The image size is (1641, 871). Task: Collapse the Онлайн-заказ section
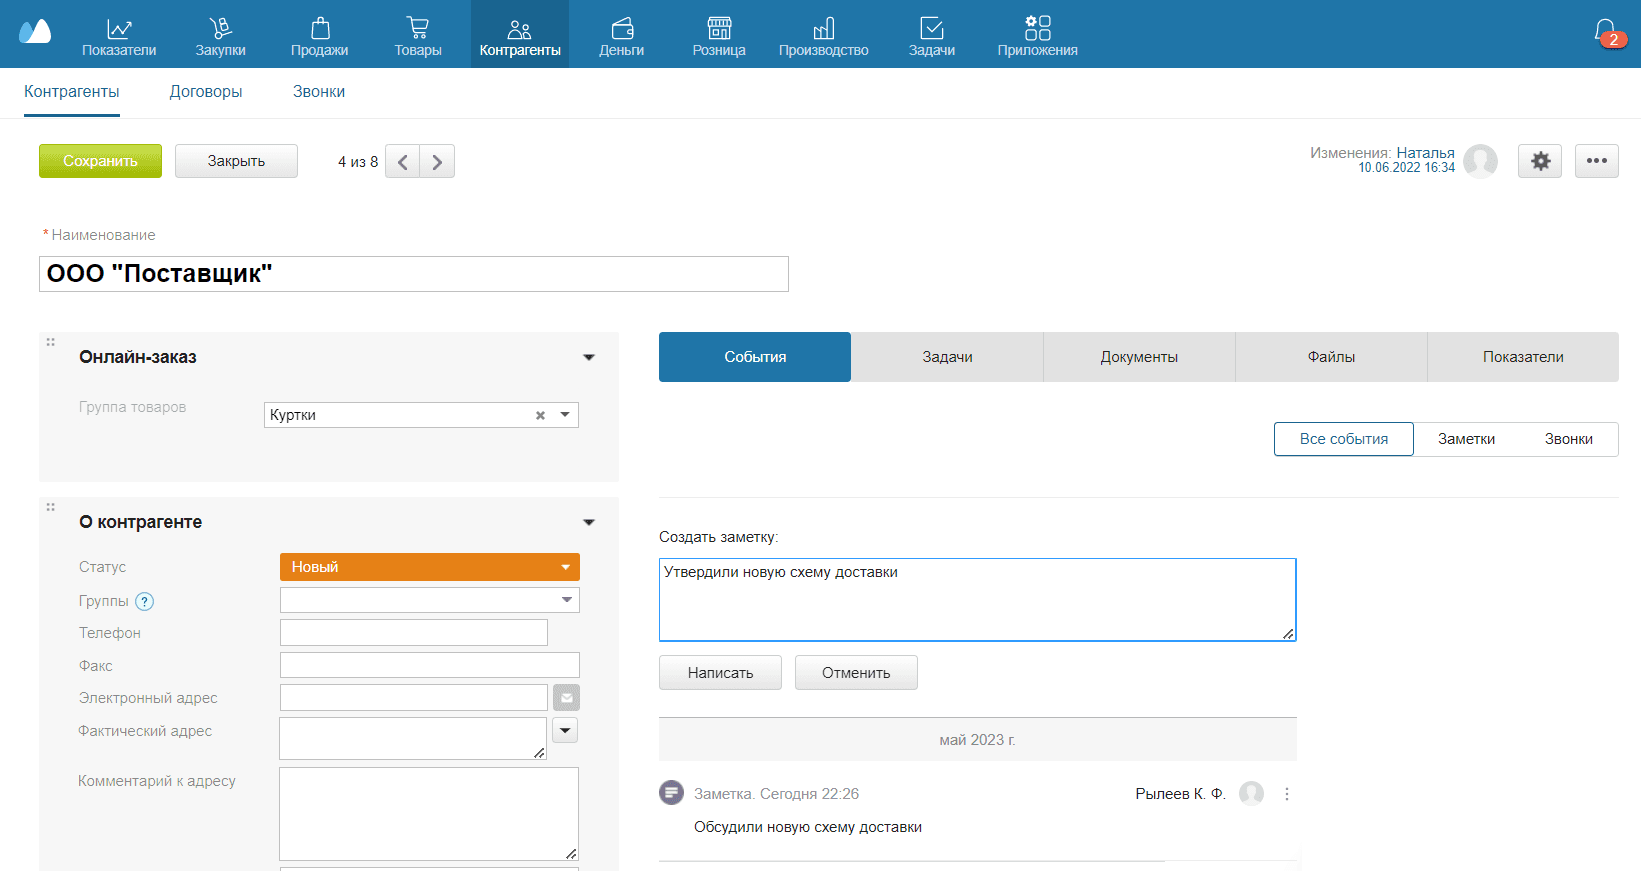(x=589, y=357)
